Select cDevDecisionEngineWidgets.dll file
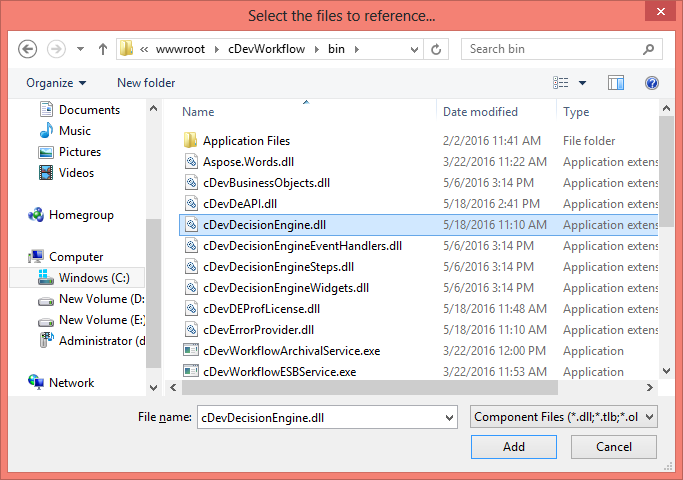 point(286,287)
